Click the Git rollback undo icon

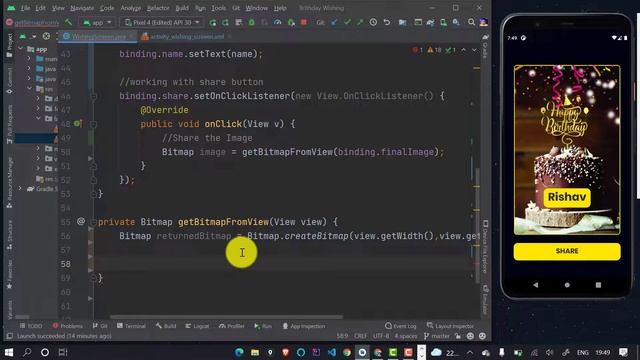coord(387,22)
